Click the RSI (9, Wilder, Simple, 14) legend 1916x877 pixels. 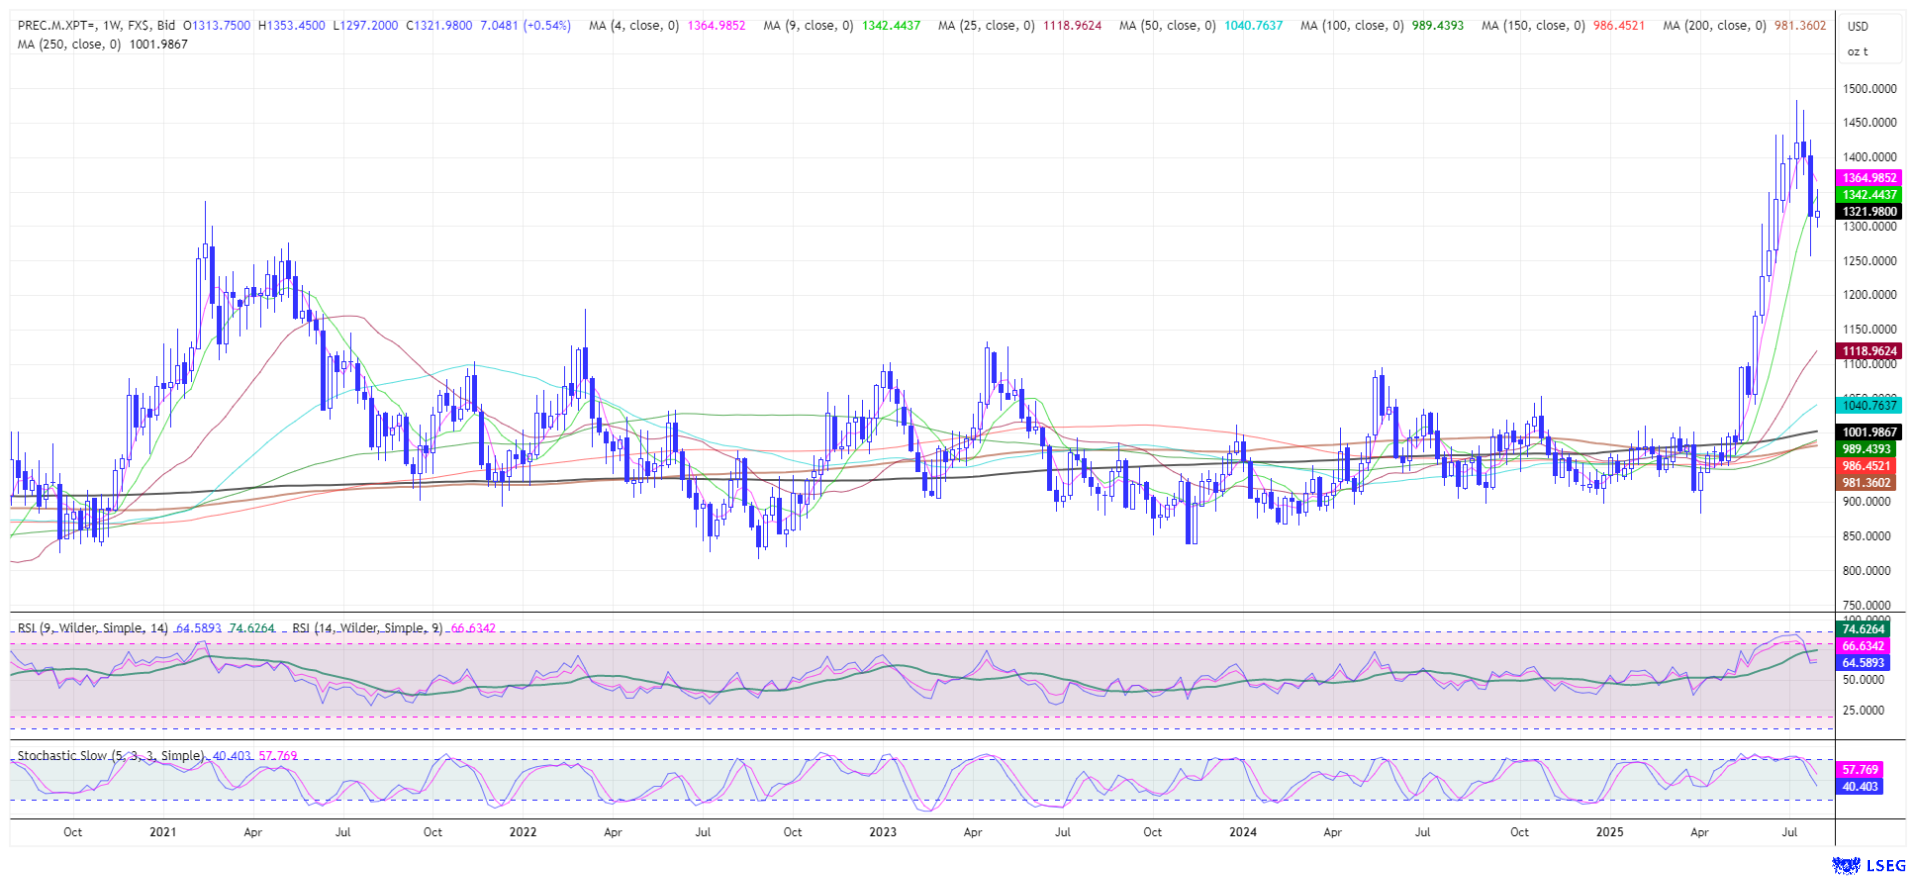(93, 628)
